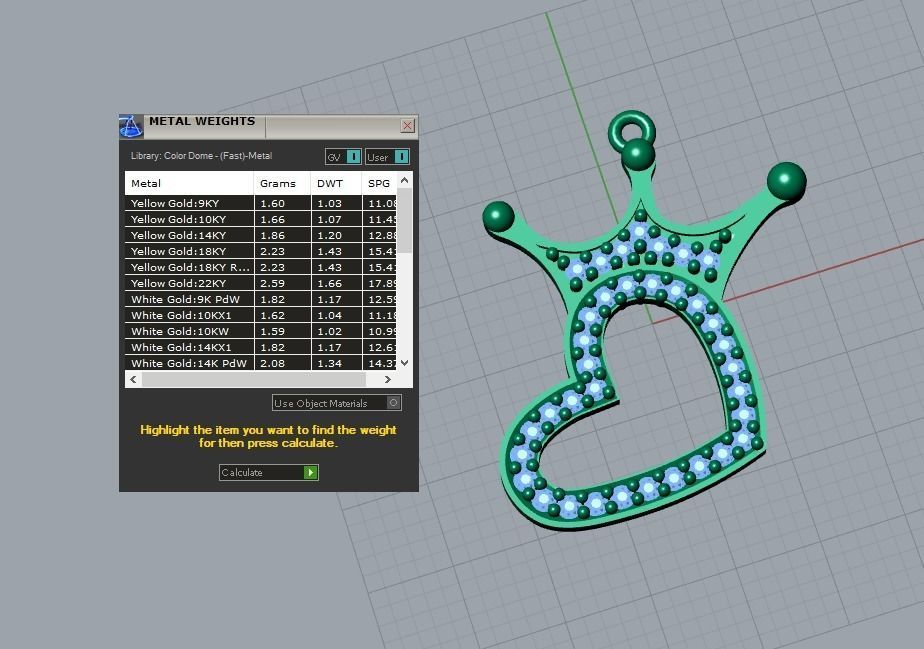Click the crown's left tip ball

[499, 216]
